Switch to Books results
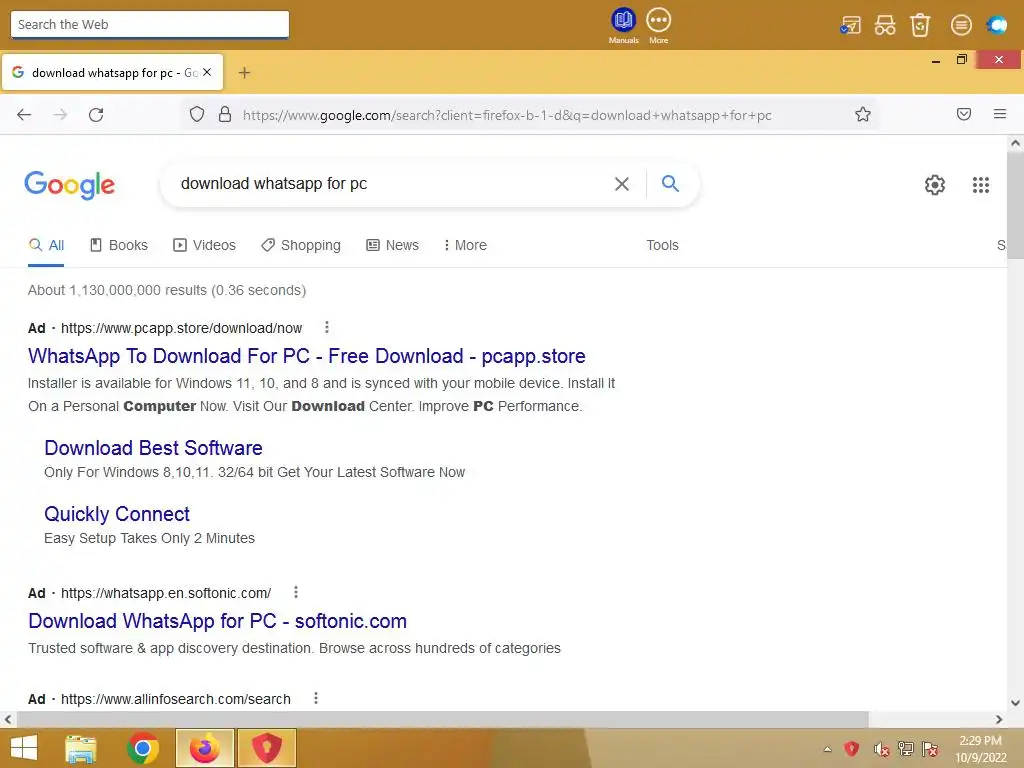Image resolution: width=1024 pixels, height=768 pixels. [x=119, y=246]
